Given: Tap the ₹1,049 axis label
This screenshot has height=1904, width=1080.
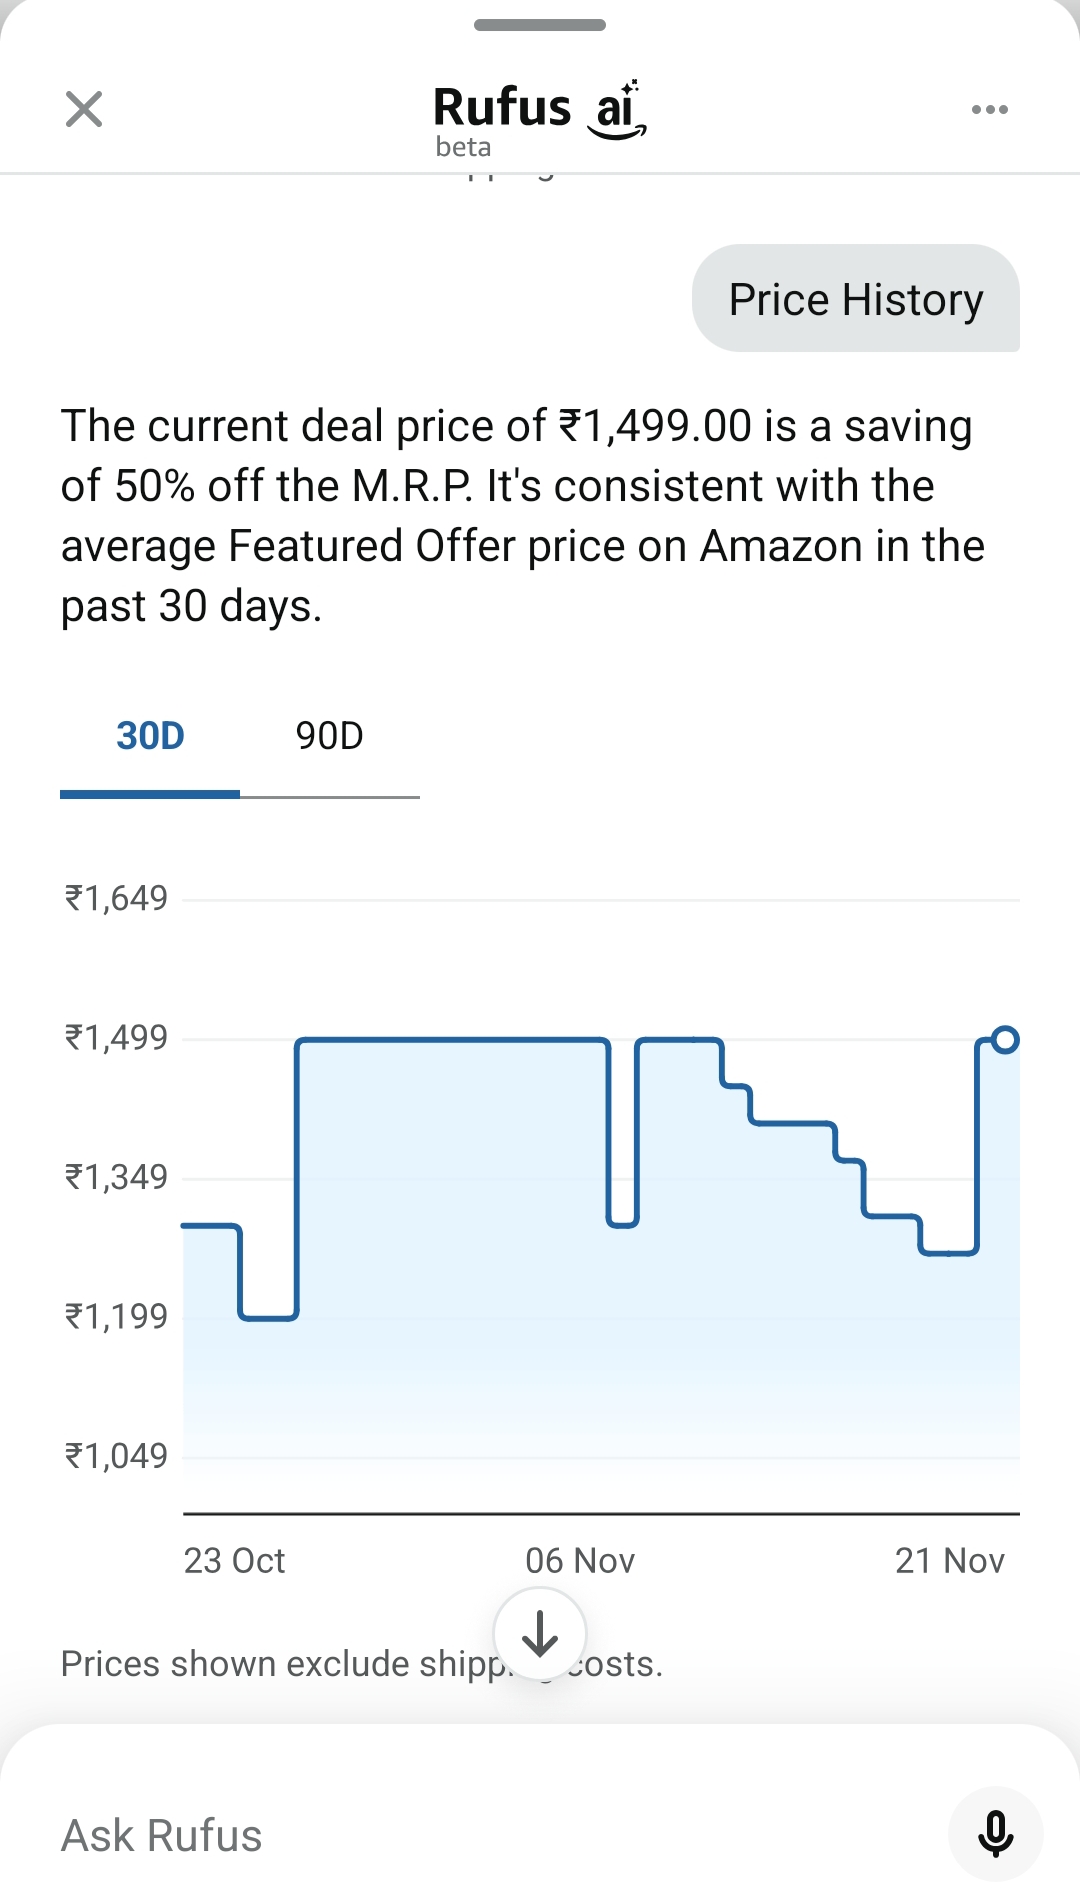Looking at the screenshot, I should [x=116, y=1456].
